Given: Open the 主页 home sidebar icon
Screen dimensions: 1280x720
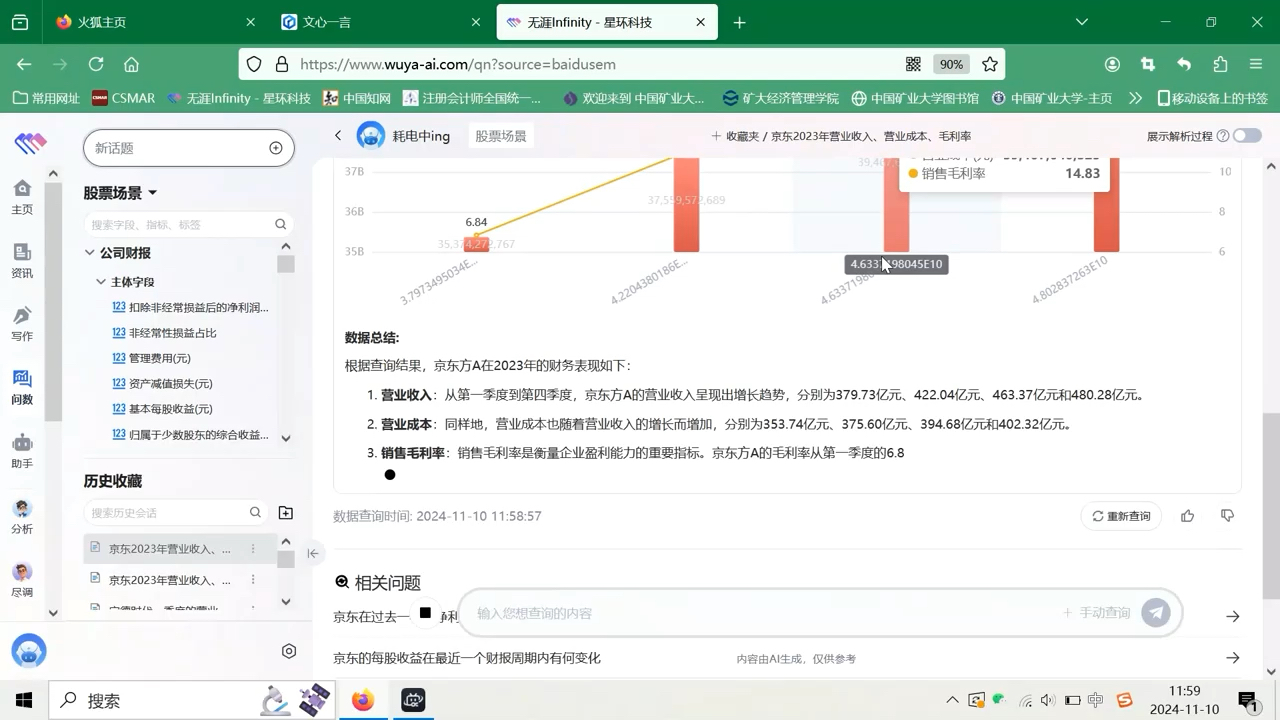Looking at the screenshot, I should point(22,197).
